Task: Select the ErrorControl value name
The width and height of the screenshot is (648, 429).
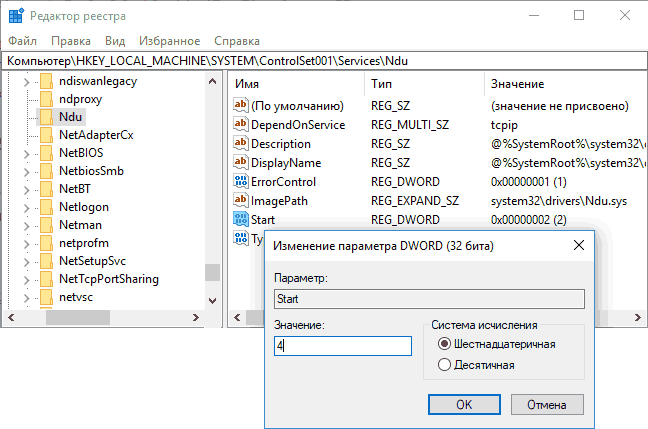Action: pos(284,182)
